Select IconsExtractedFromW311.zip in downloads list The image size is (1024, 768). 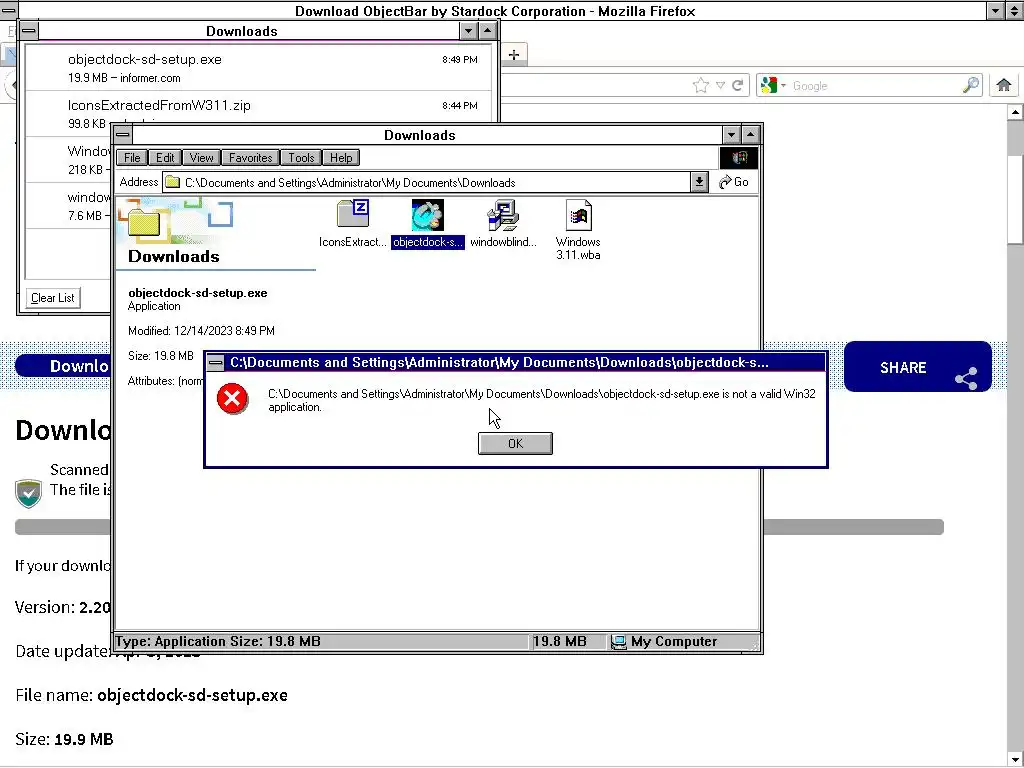(x=258, y=108)
